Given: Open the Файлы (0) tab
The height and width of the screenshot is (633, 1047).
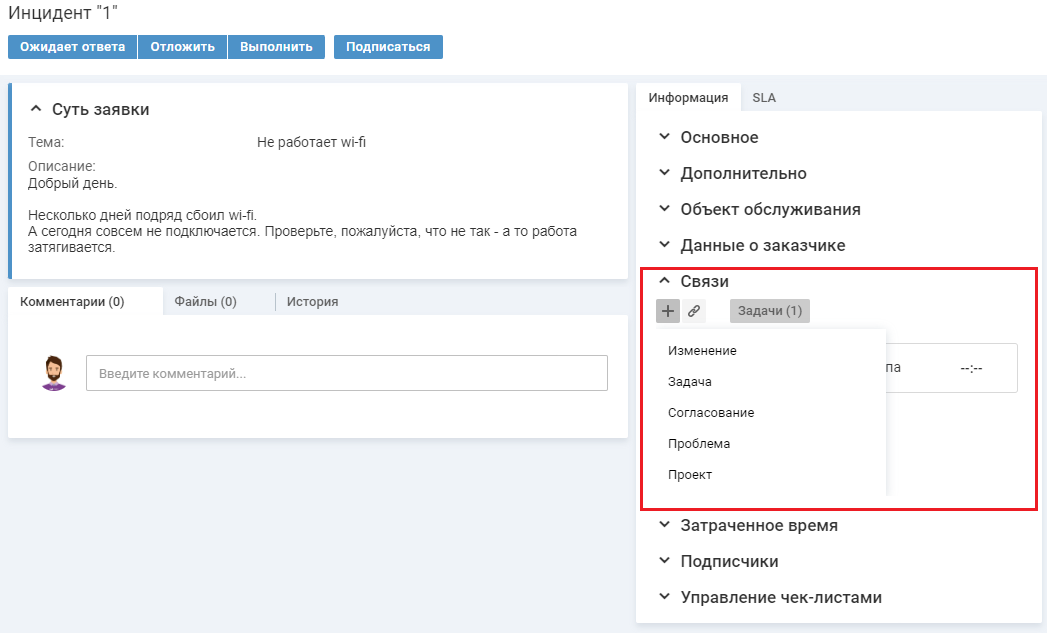Looking at the screenshot, I should pyautogui.click(x=205, y=301).
